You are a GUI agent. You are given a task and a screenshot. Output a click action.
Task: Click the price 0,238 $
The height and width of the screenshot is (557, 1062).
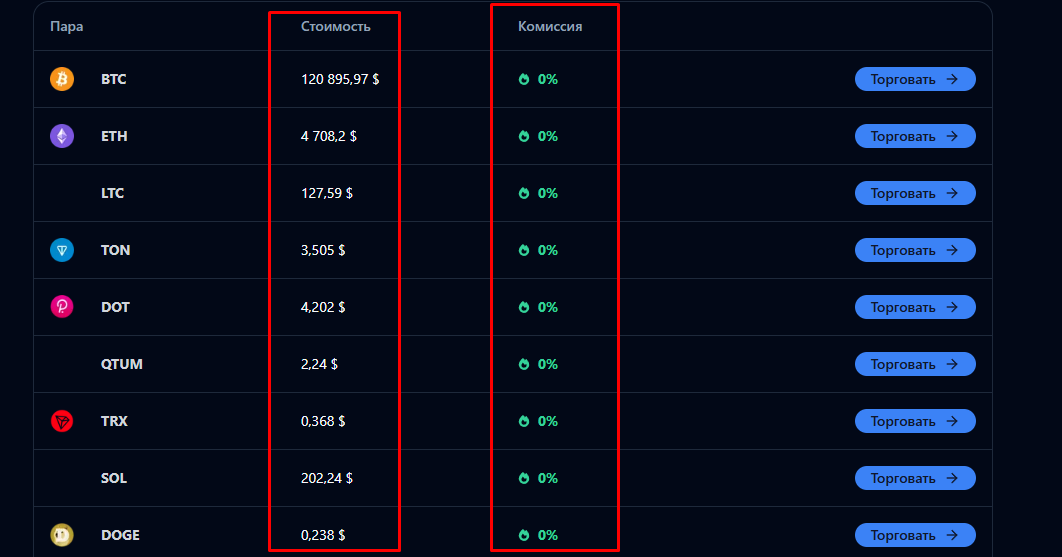323,535
